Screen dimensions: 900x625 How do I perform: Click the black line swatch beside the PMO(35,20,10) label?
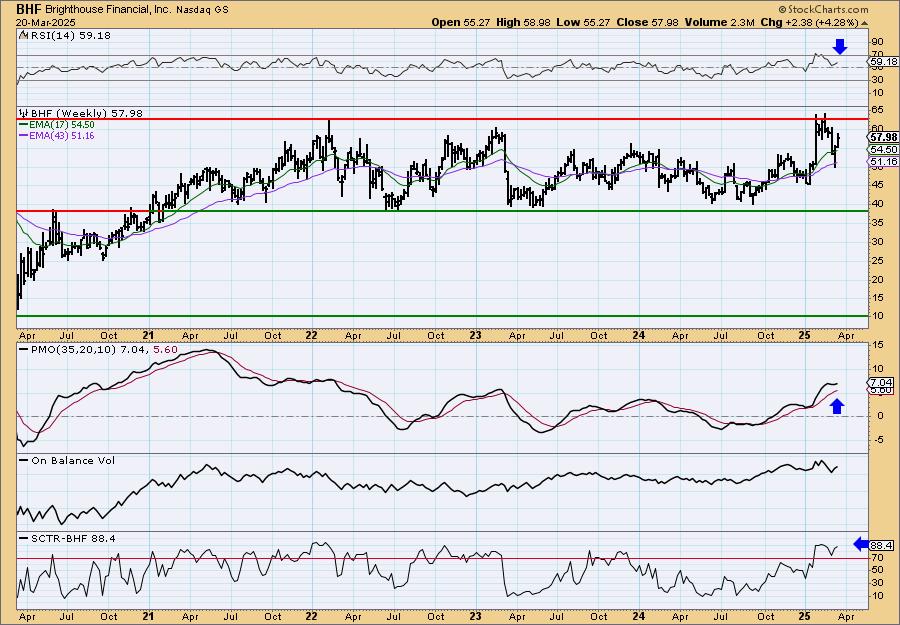[x=23, y=350]
